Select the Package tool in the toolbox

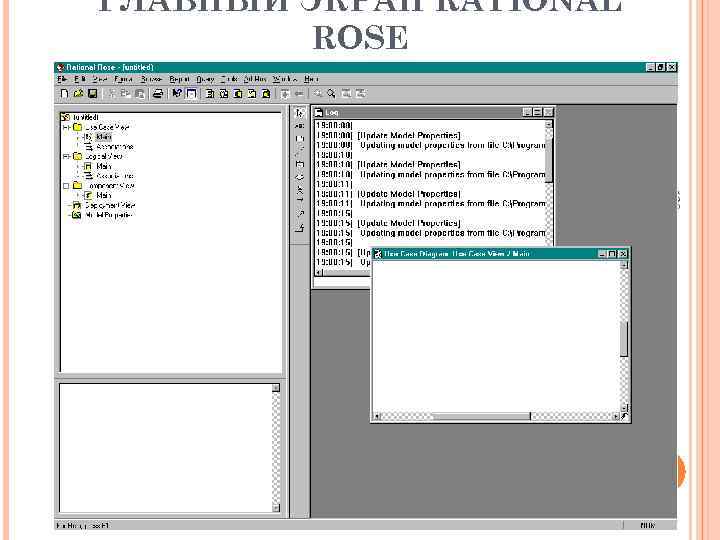point(299,164)
